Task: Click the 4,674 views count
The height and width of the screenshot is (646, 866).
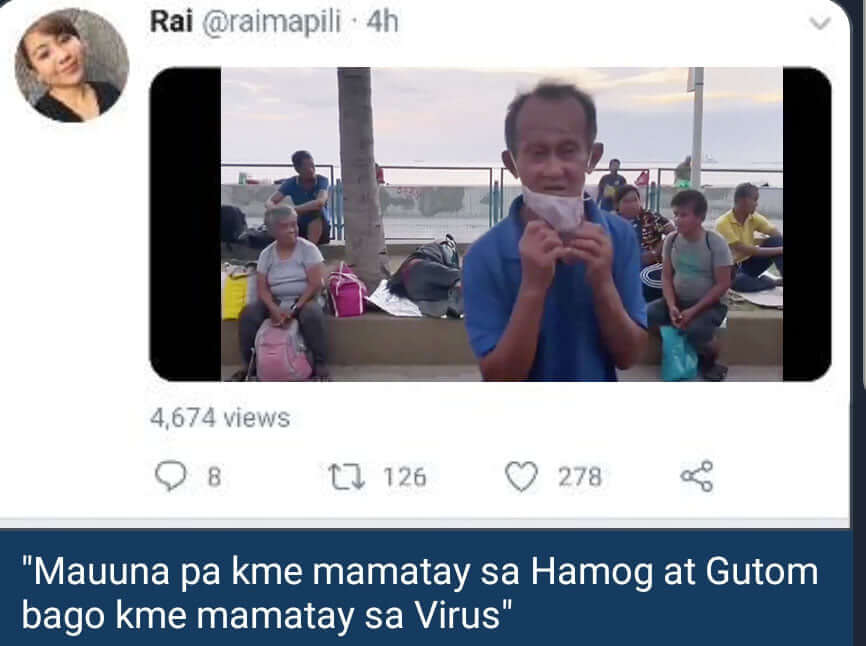Action: 220,418
